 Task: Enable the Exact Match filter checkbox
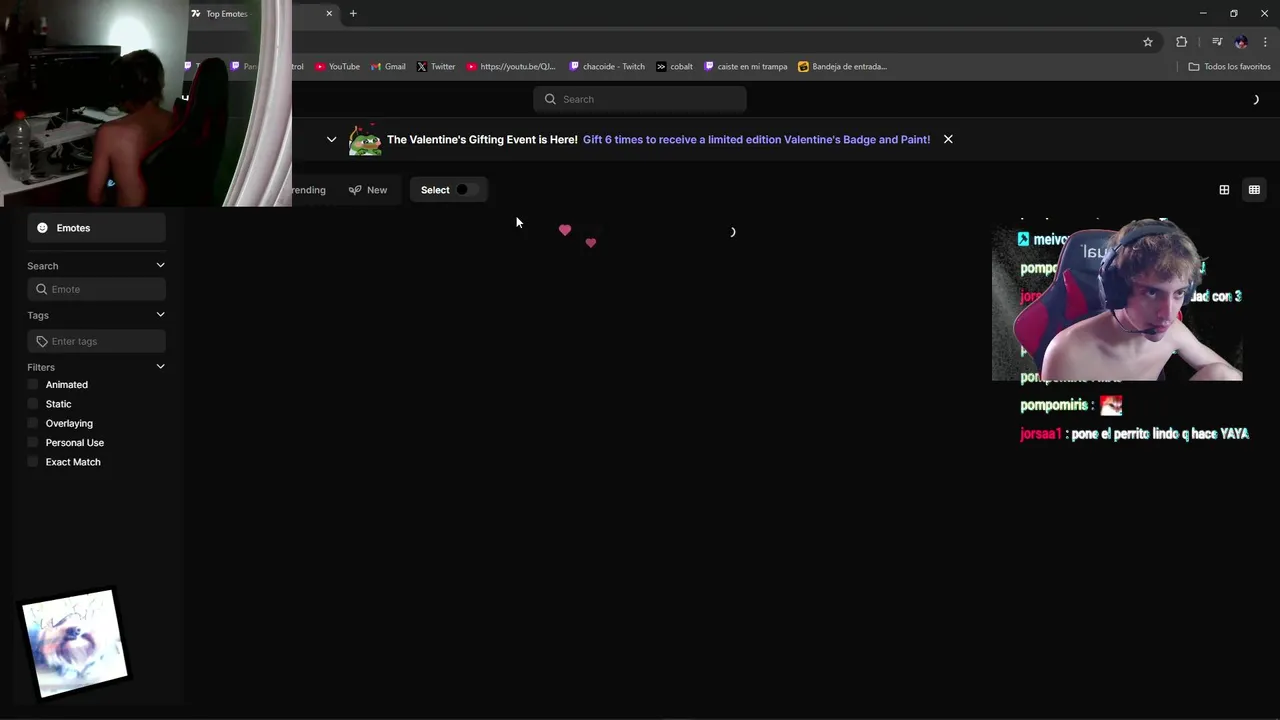(x=33, y=462)
